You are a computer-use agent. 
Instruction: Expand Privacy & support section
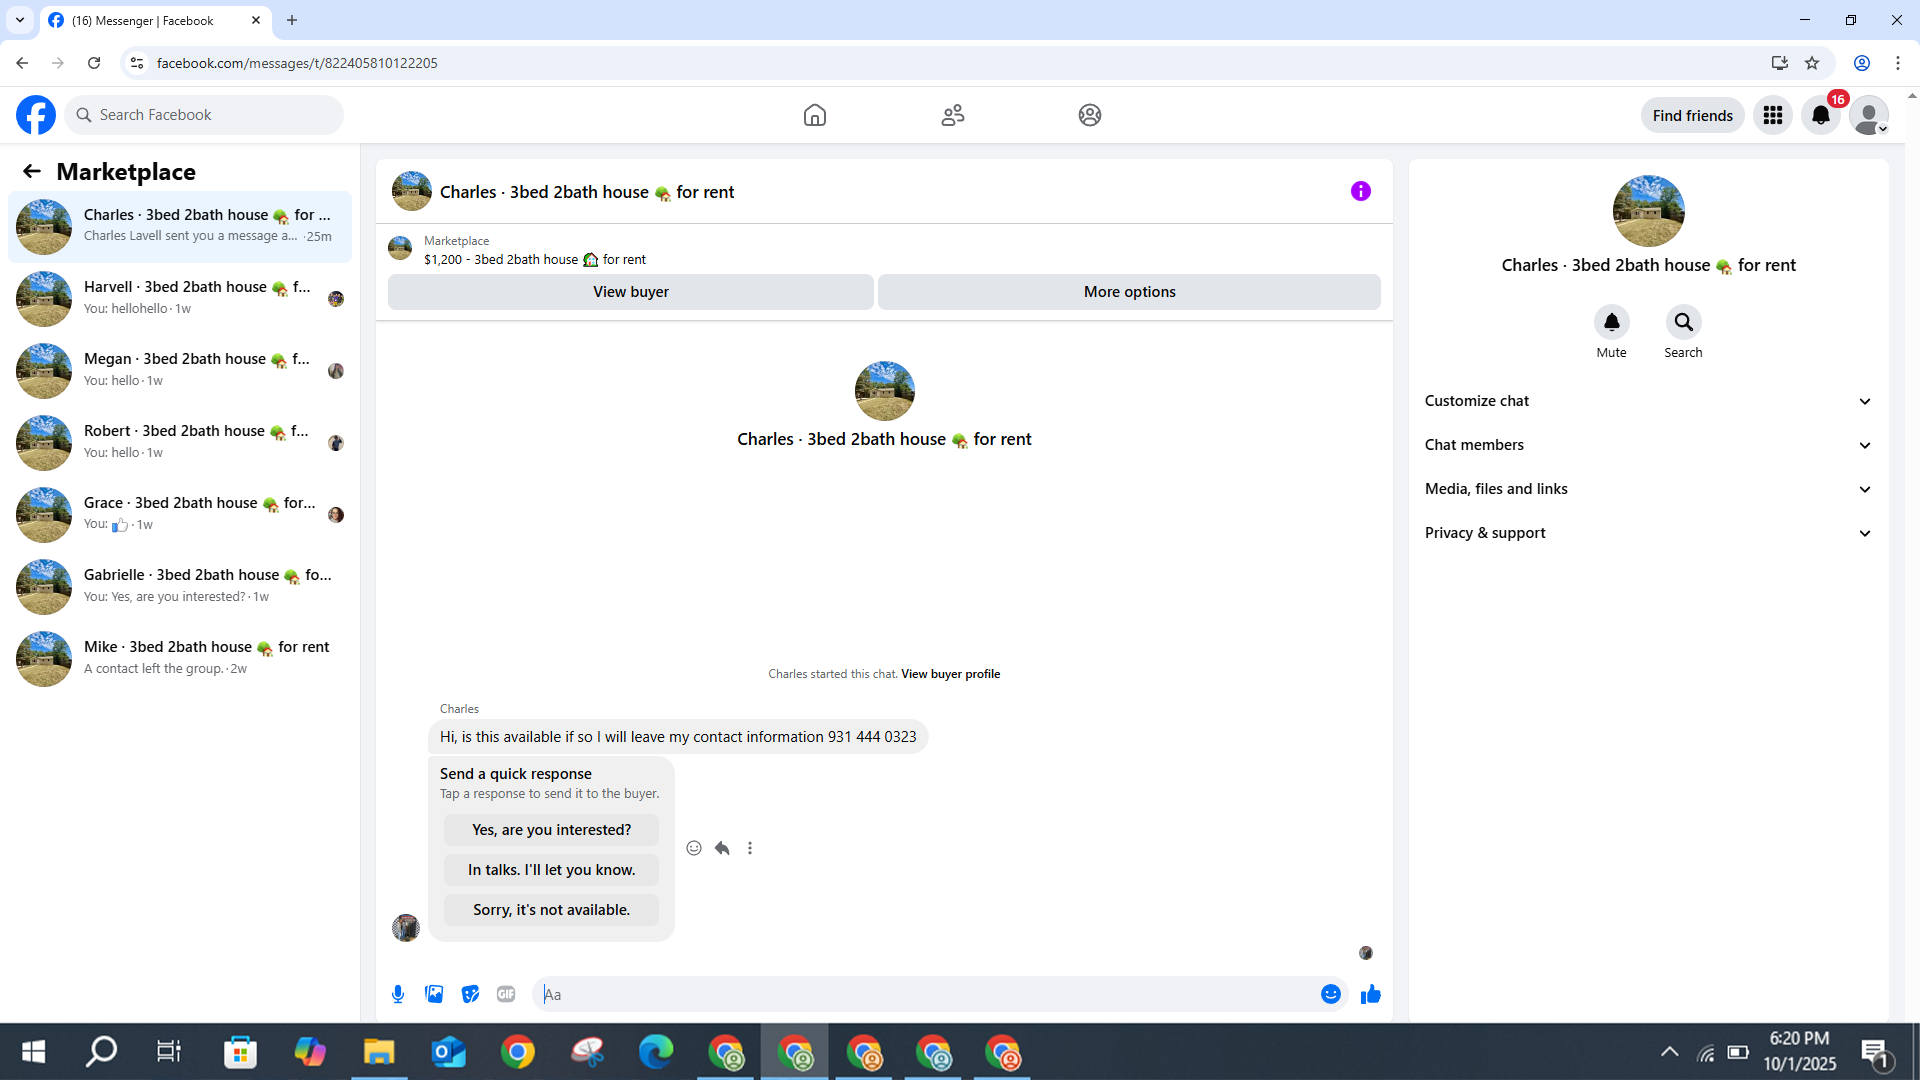click(x=1648, y=533)
